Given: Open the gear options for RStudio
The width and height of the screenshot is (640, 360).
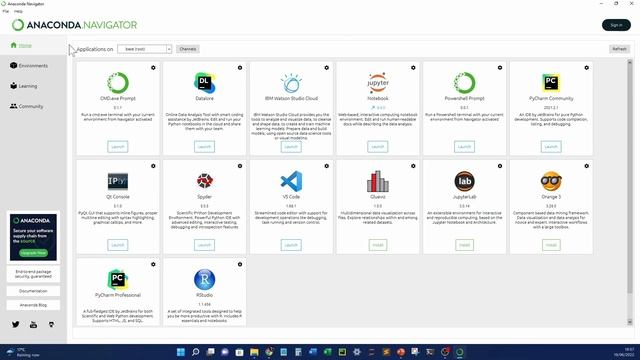Looking at the screenshot, I should [x=240, y=264].
